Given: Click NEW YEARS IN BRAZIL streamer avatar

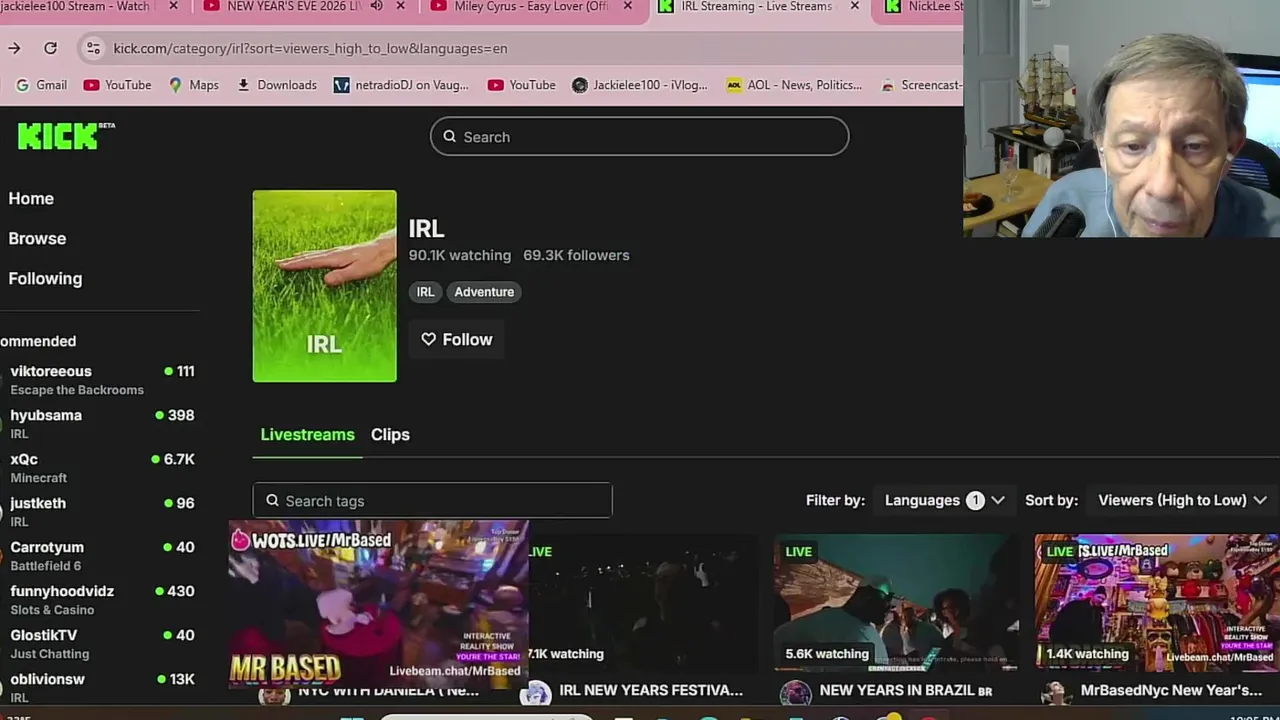Looking at the screenshot, I should click(x=795, y=693).
